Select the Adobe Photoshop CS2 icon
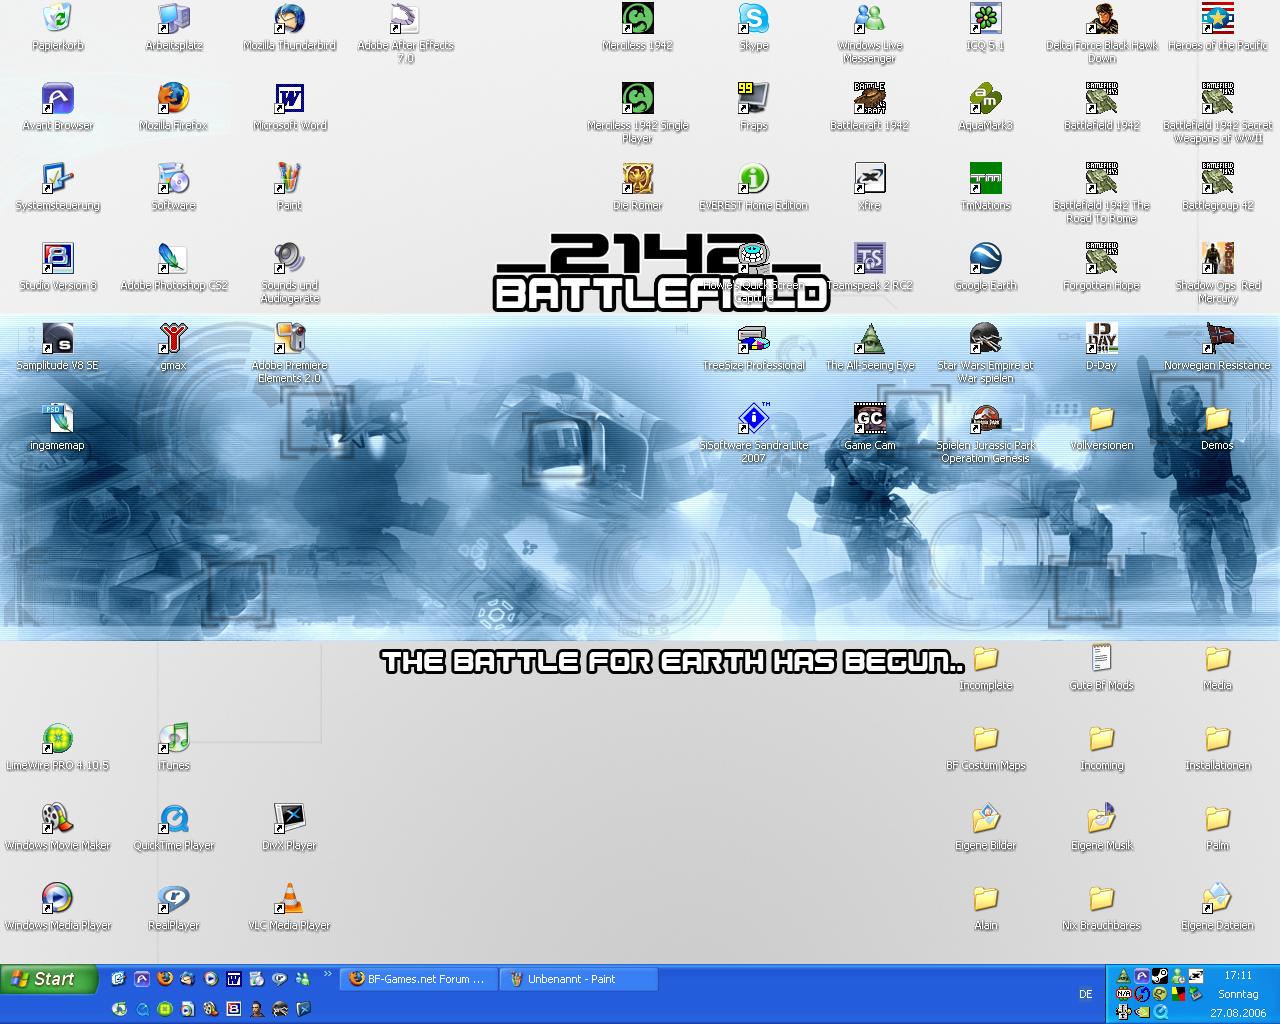The image size is (1280, 1024). (x=174, y=258)
